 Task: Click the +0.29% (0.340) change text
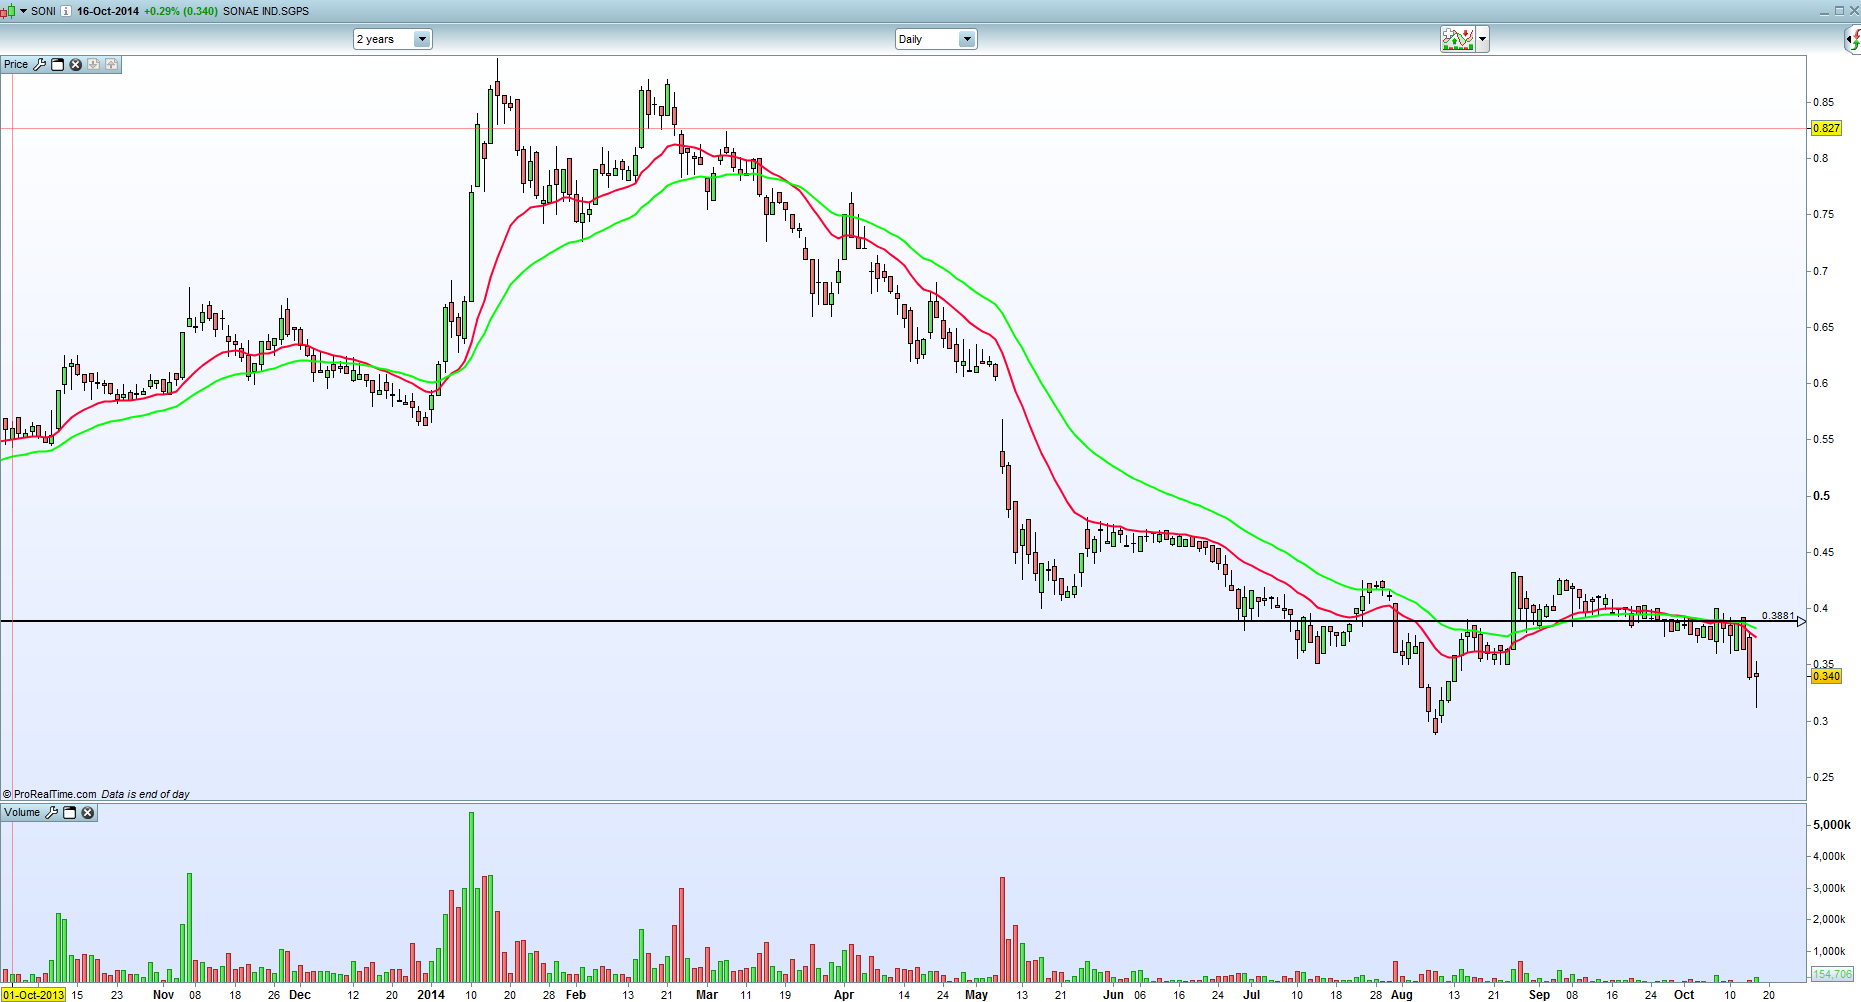(181, 11)
